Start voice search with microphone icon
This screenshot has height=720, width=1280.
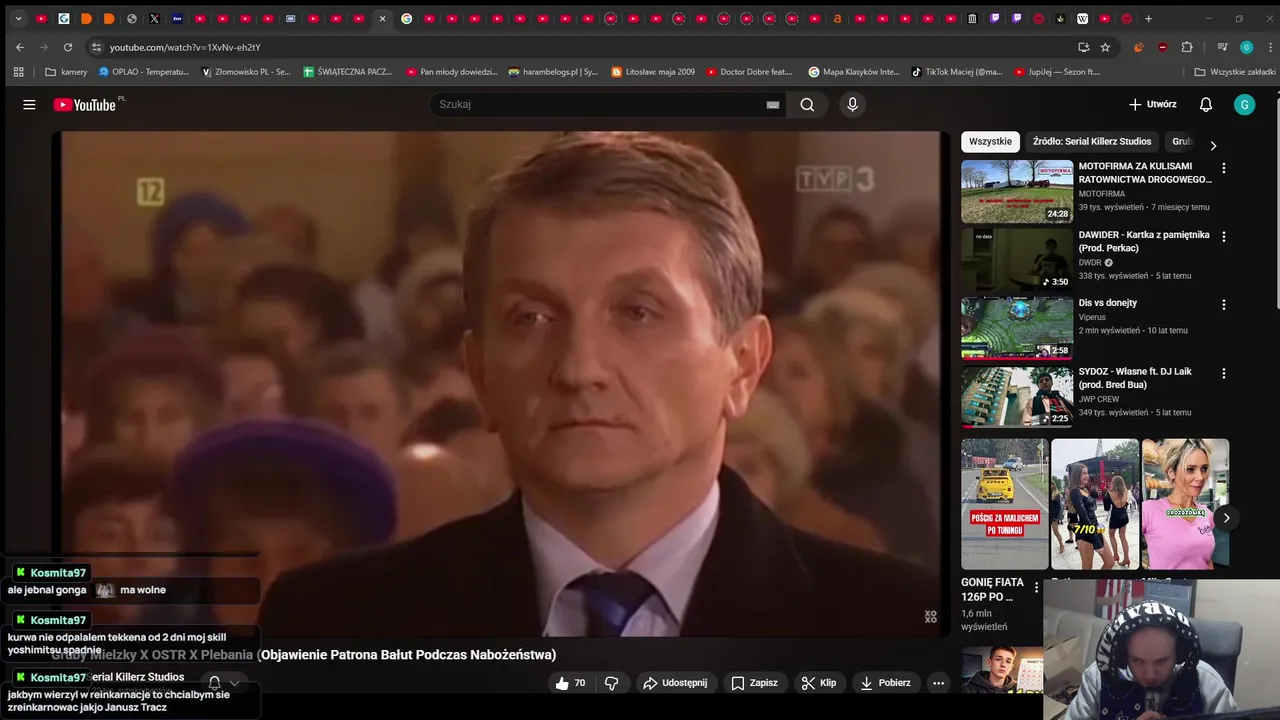[x=852, y=105]
